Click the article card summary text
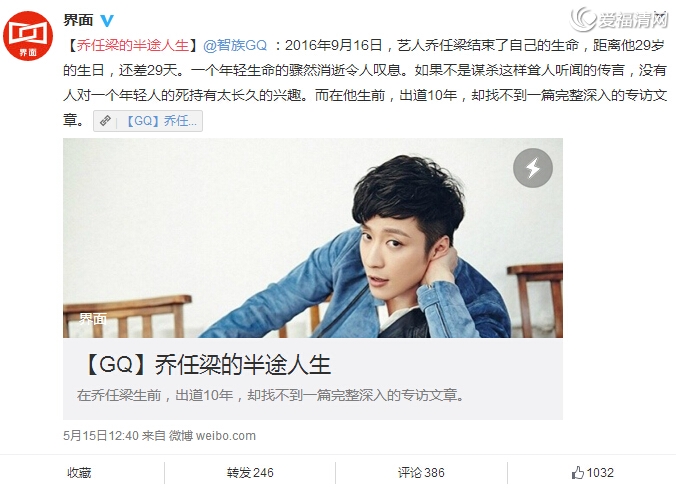Image resolution: width=676 pixels, height=492 pixels. (x=270, y=395)
